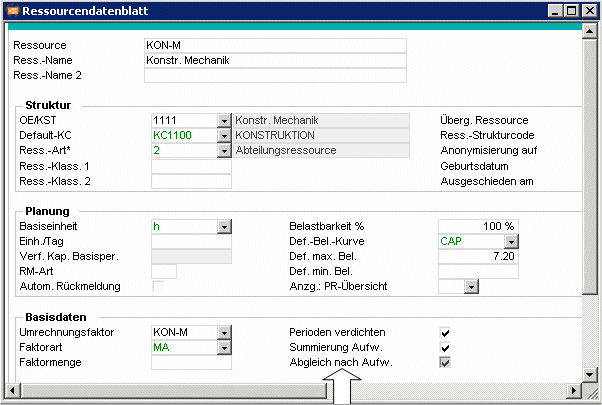
Task: Click the Planung section heading
Action: [x=47, y=211]
